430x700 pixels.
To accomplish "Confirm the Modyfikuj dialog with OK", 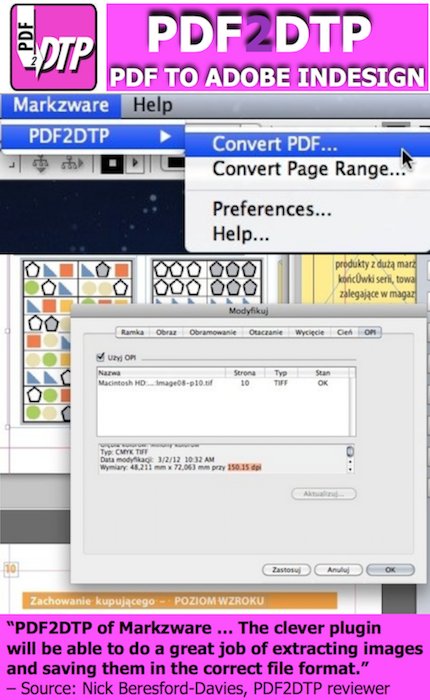I will coord(390,570).
